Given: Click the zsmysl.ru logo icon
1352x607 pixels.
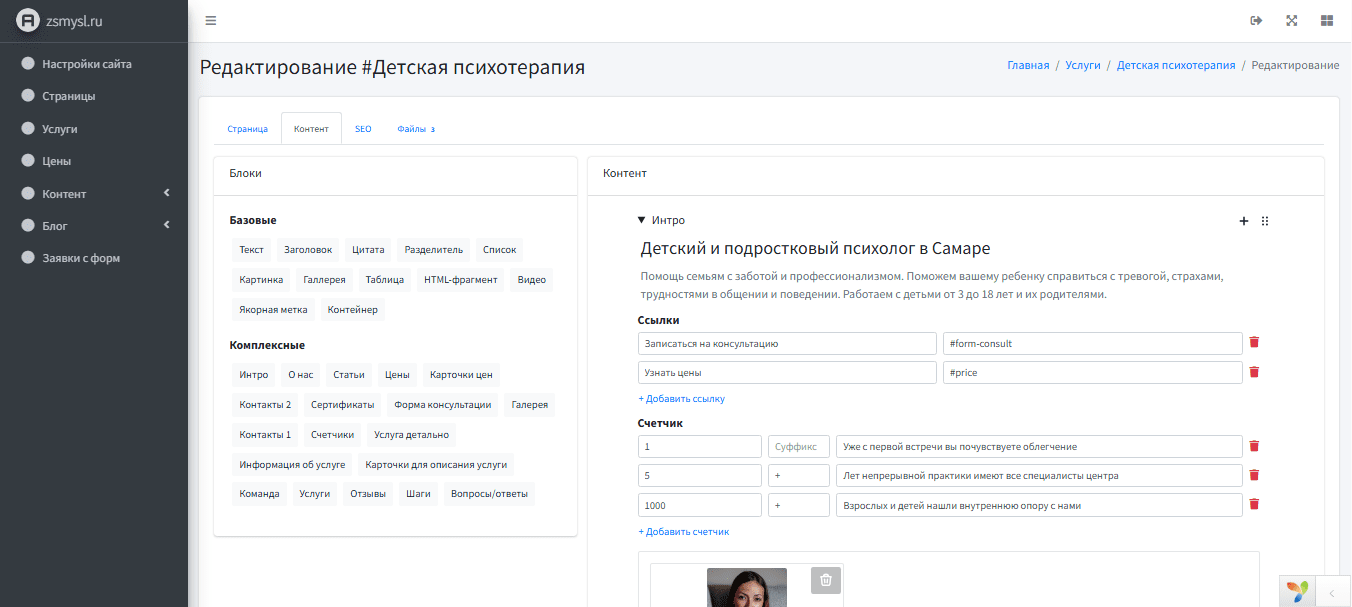Looking at the screenshot, I should tap(27, 20).
